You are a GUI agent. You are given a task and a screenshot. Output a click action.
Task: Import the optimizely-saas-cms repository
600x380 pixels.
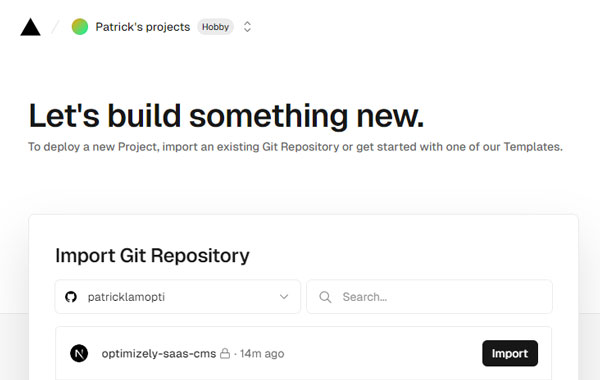coord(510,353)
